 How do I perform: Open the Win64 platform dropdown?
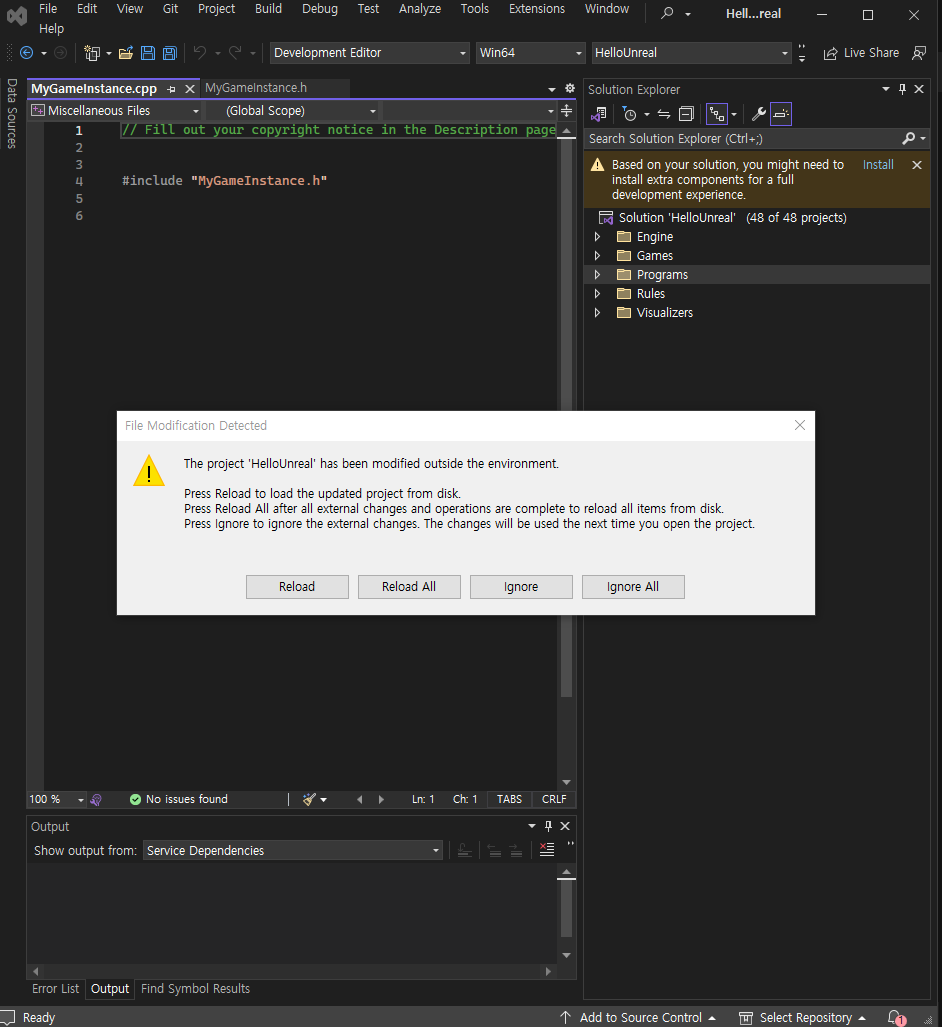(x=530, y=53)
